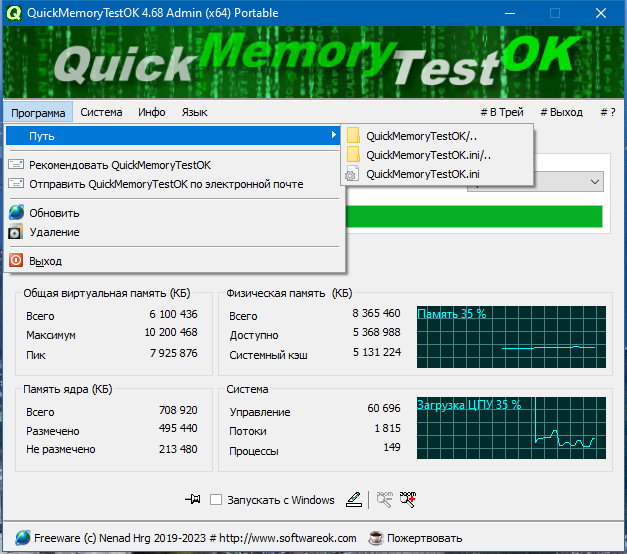Click the always-on-top pin icon
This screenshot has width=627, height=554.
pos(193,499)
